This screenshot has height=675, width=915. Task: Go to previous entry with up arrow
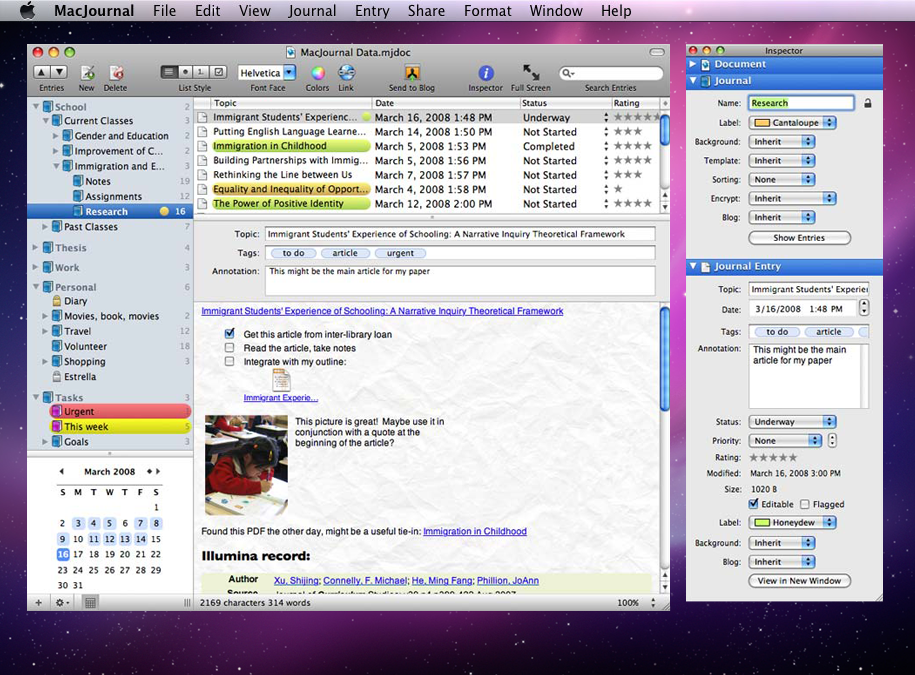41,72
